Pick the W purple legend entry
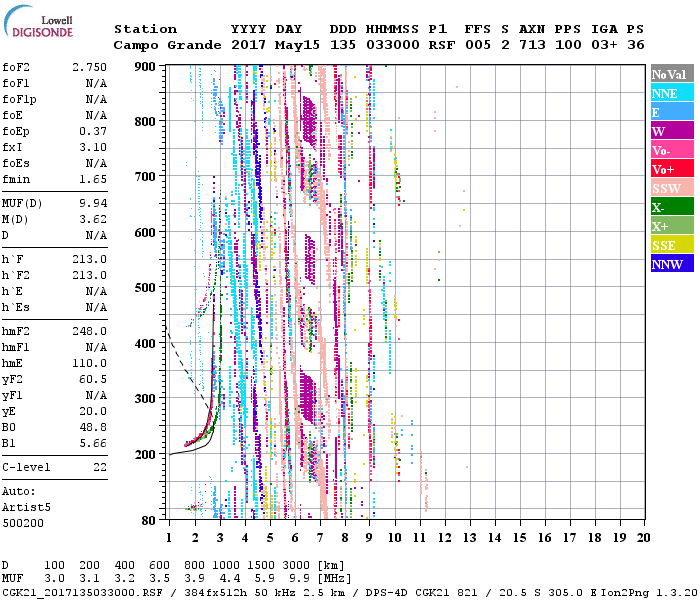 [671, 131]
